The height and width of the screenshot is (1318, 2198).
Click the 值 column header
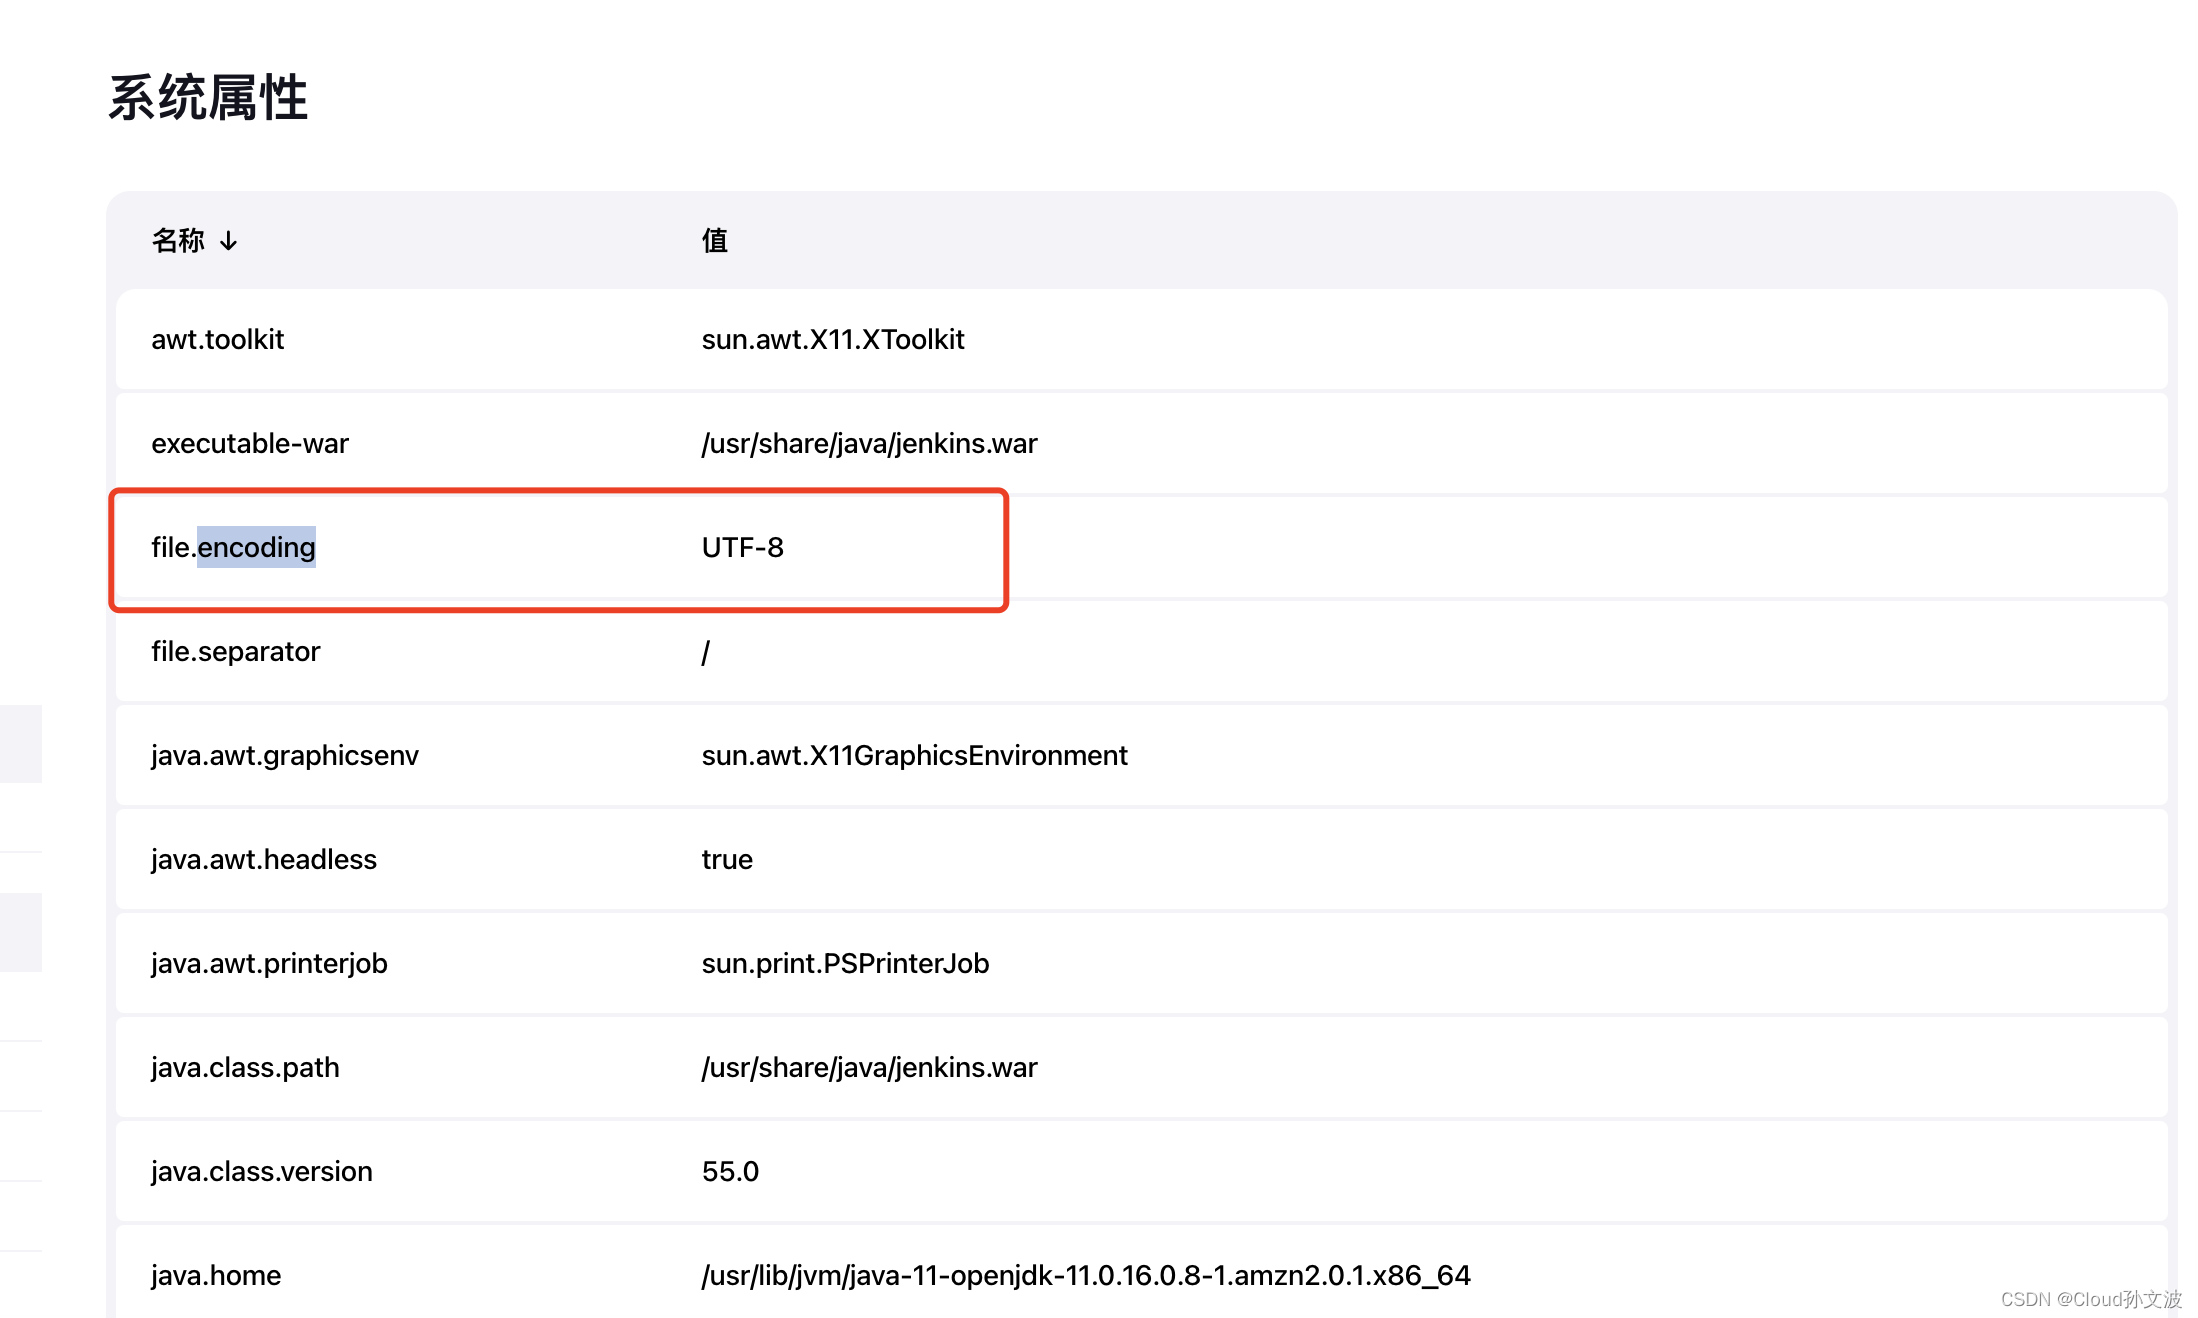coord(714,240)
